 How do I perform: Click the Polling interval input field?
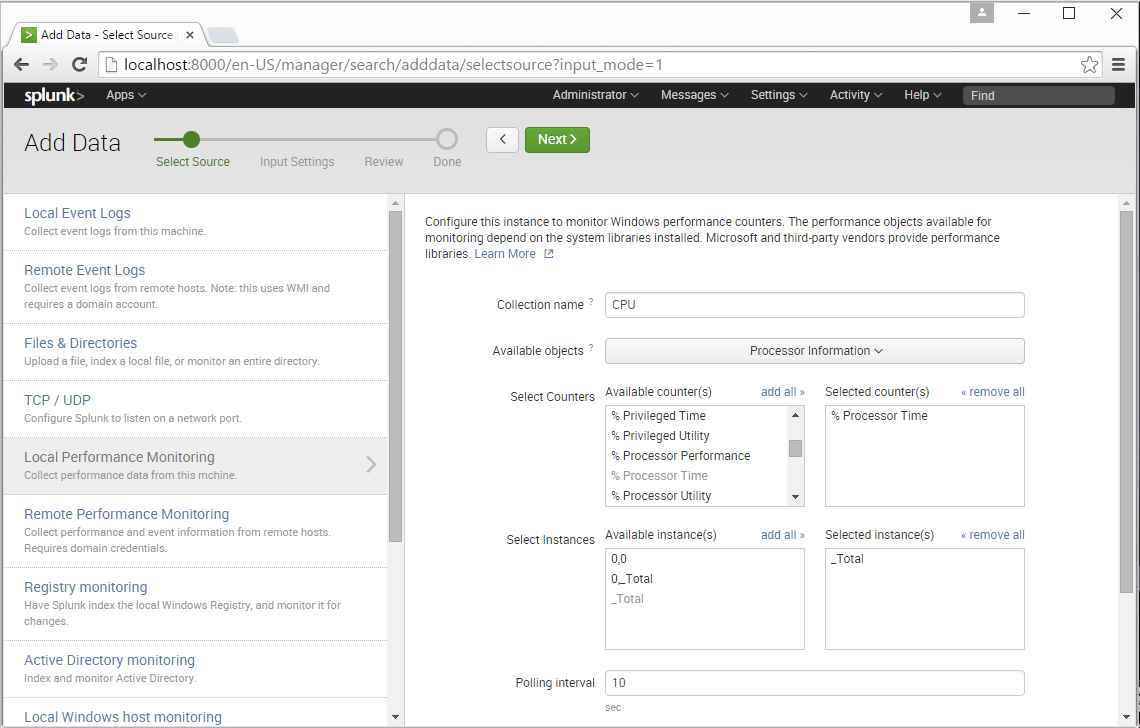[x=814, y=683]
